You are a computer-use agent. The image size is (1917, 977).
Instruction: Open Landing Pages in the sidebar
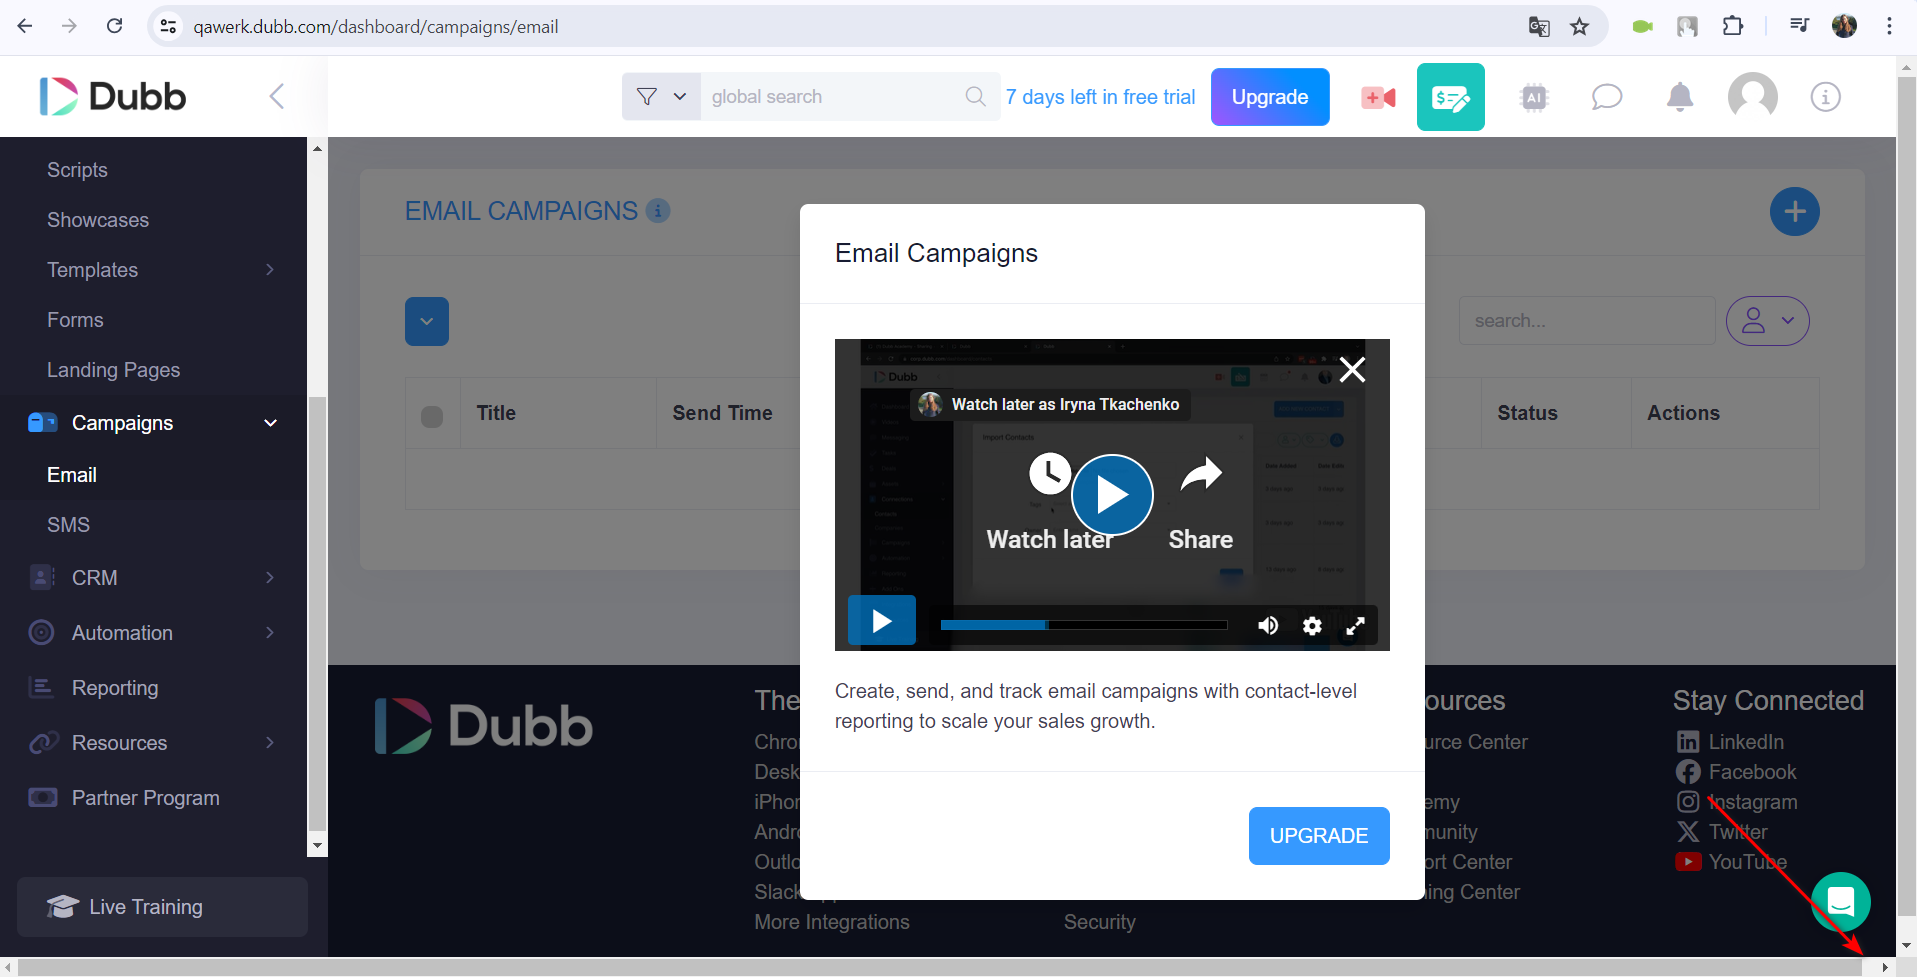[x=113, y=370]
